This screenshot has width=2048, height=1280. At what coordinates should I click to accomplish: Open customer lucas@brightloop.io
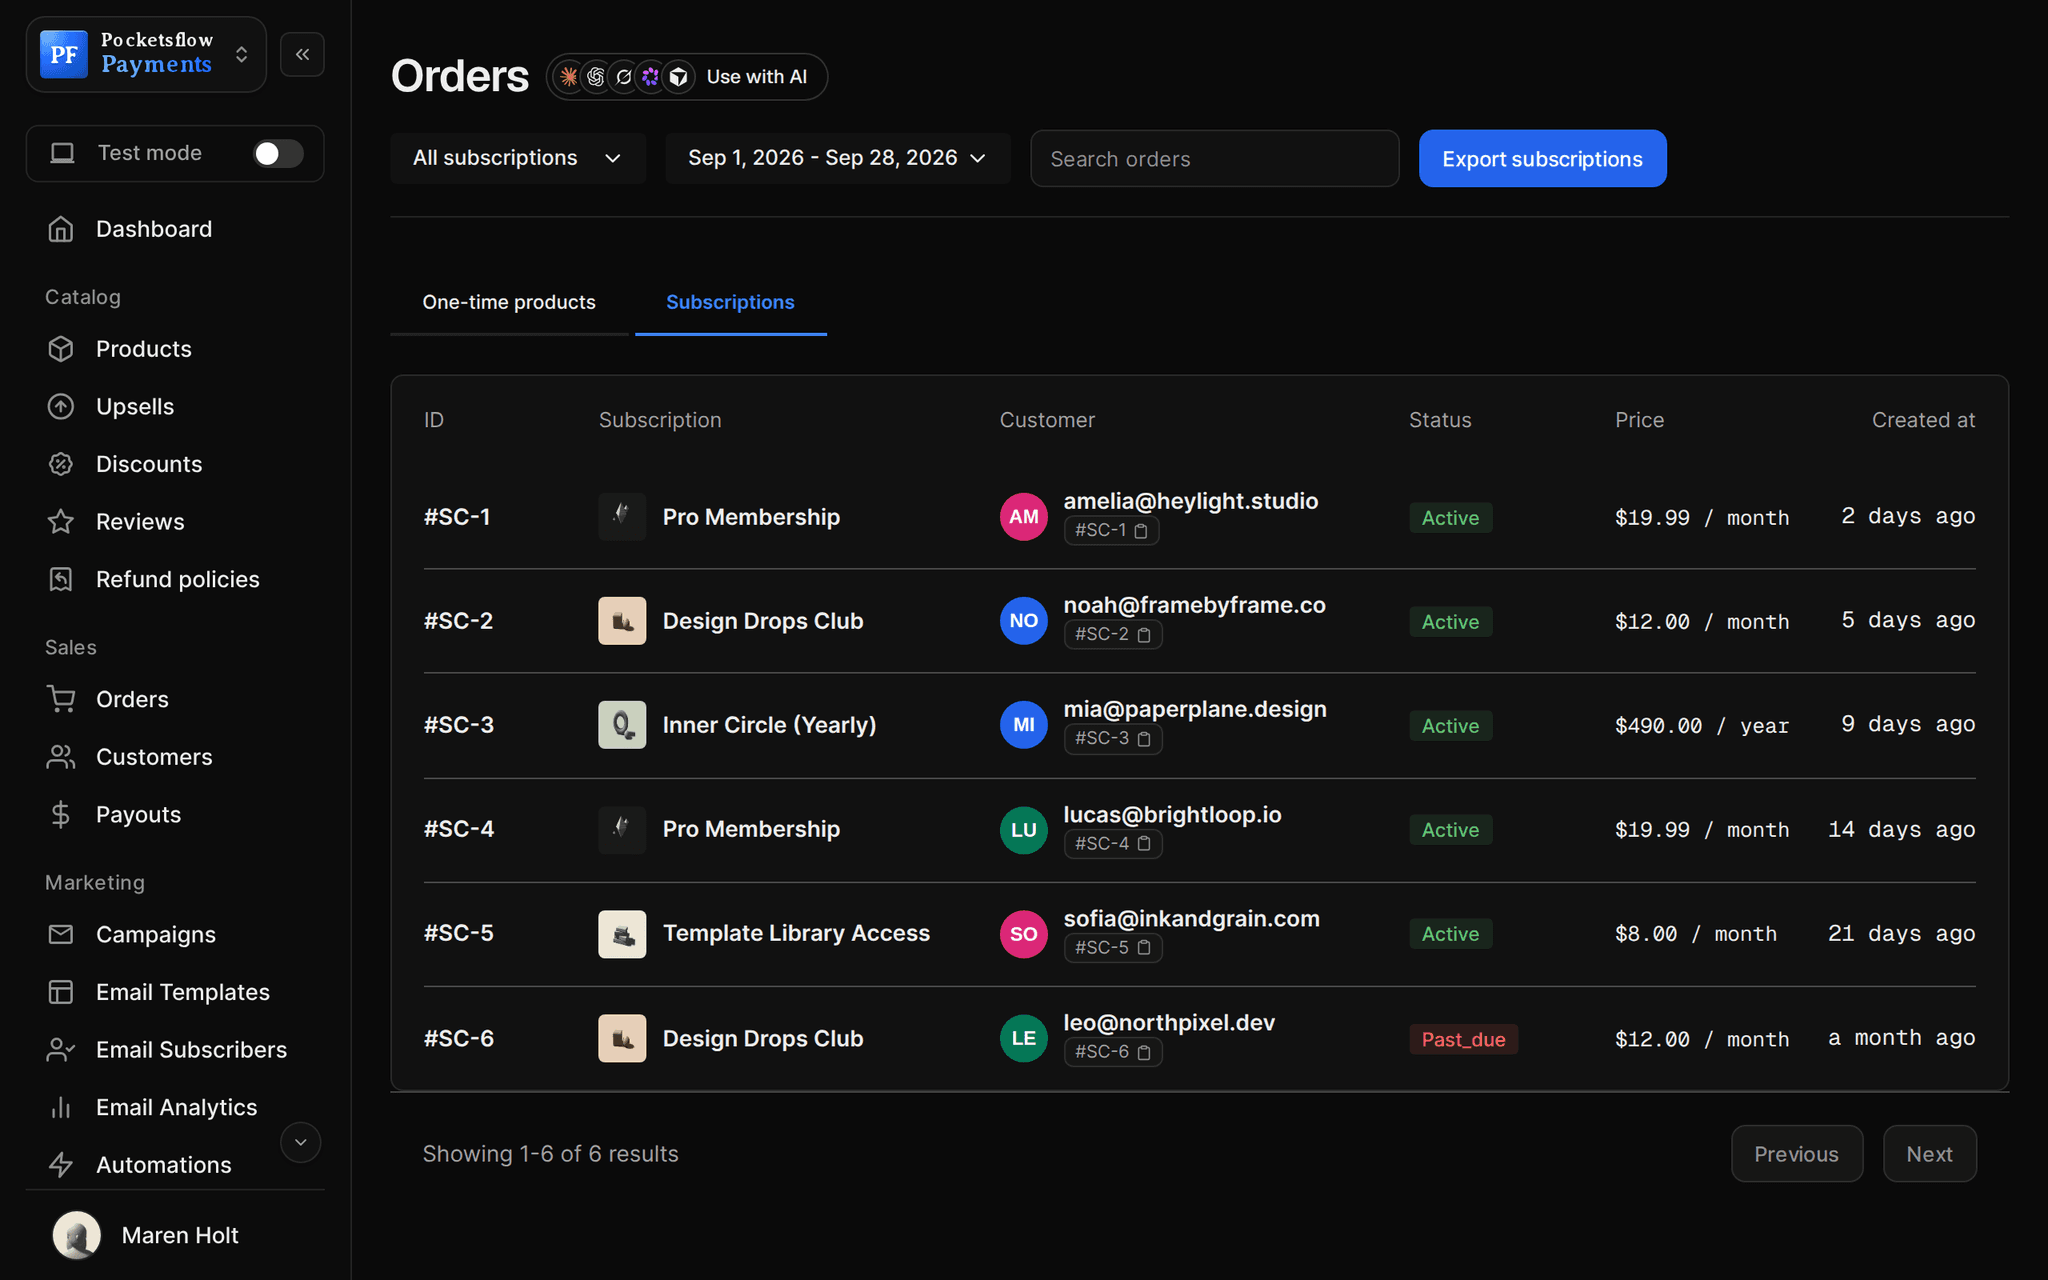tap(1172, 815)
